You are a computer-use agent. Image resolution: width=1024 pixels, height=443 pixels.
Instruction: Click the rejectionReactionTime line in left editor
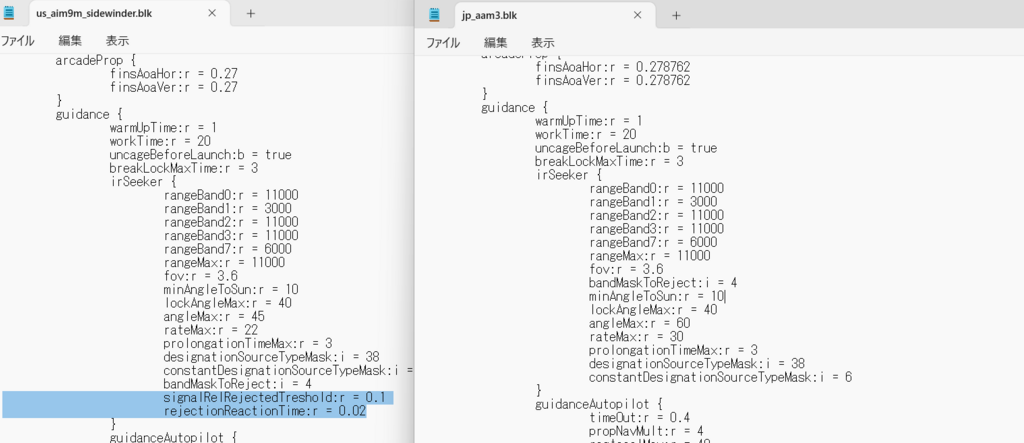[264, 410]
